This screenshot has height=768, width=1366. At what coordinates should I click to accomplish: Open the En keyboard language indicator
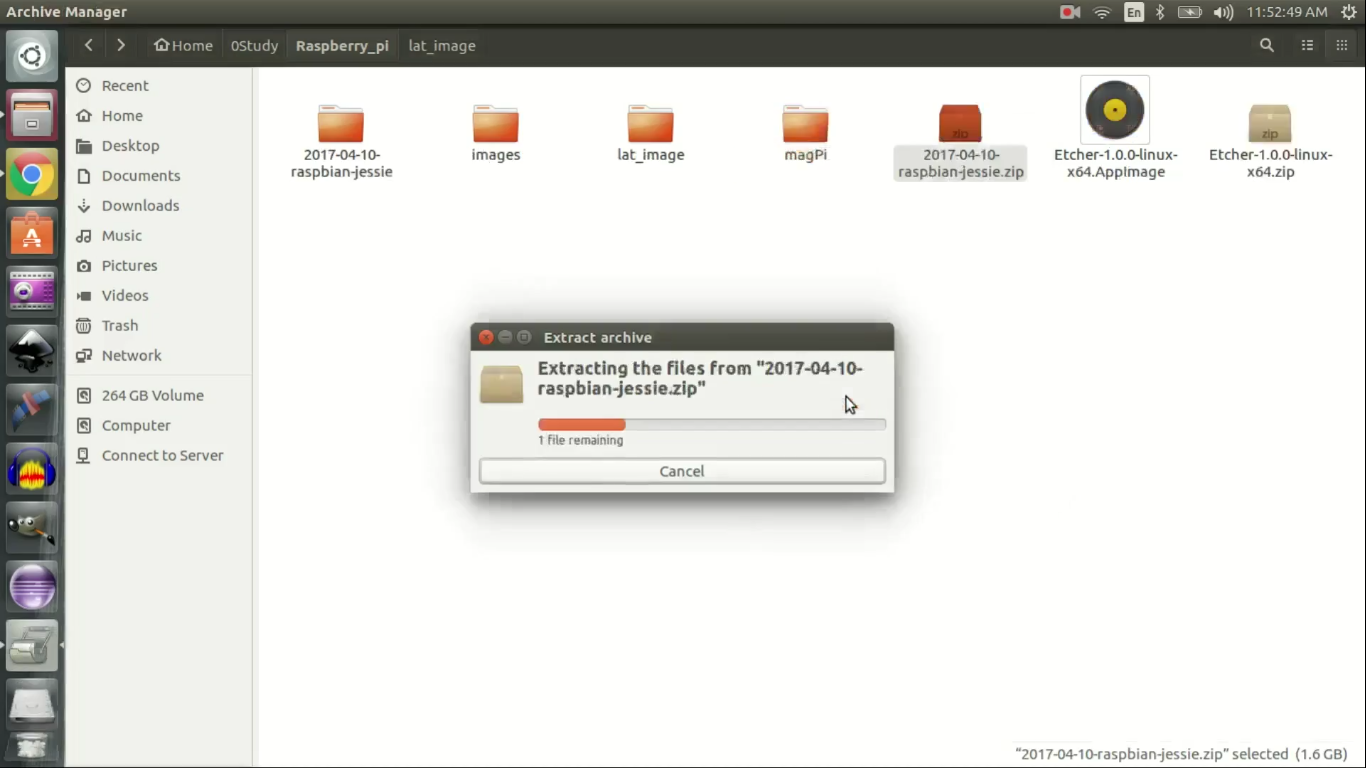[x=1133, y=12]
